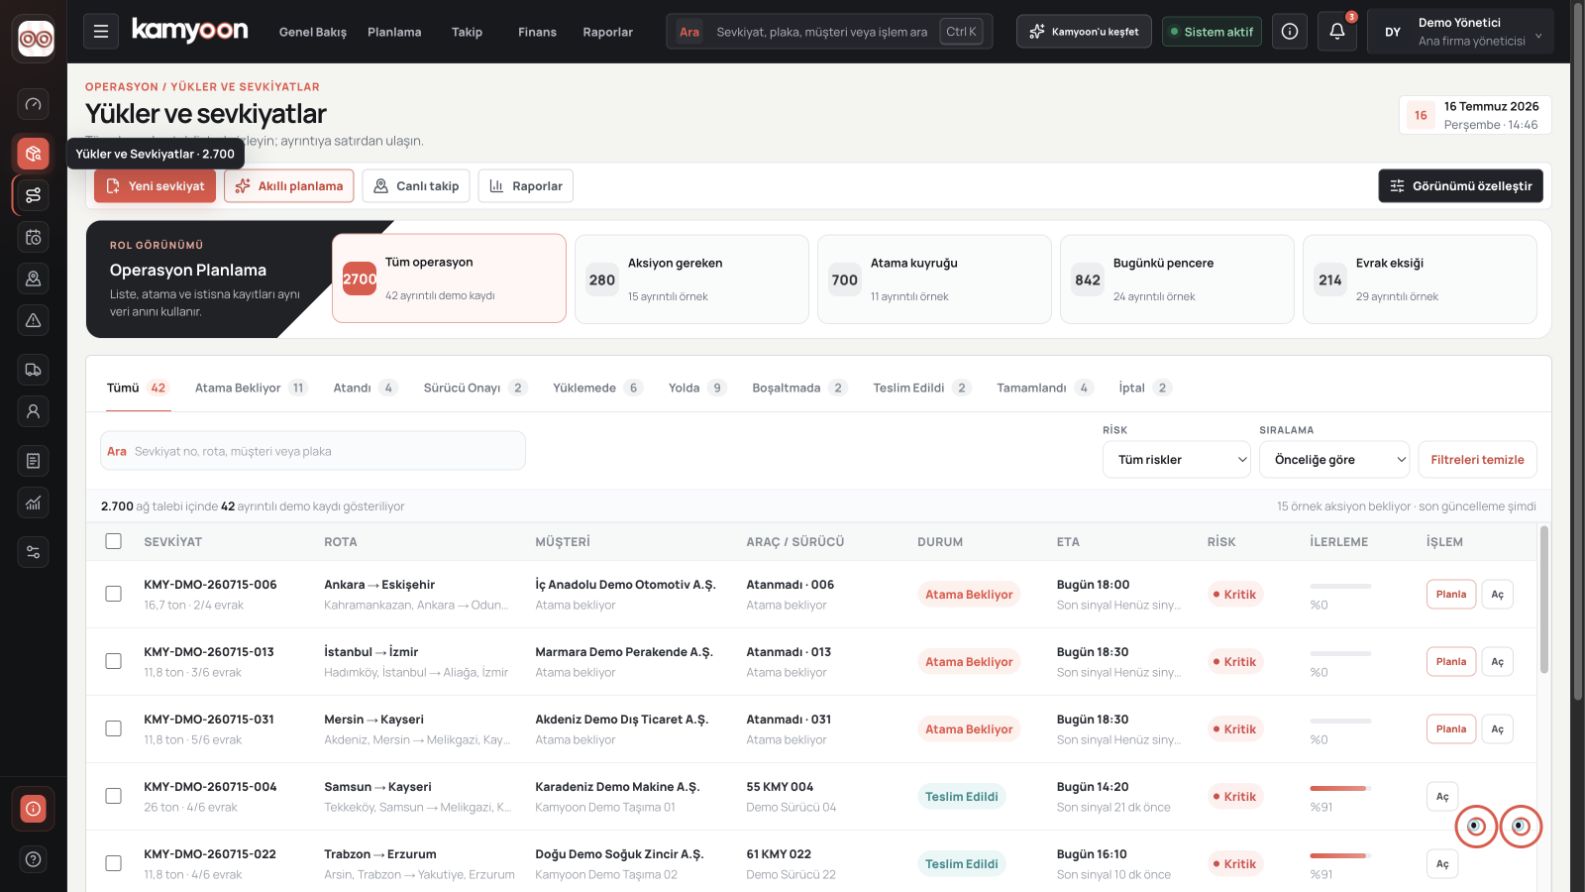Open the dashboard gauge icon in sidebar

(33, 104)
